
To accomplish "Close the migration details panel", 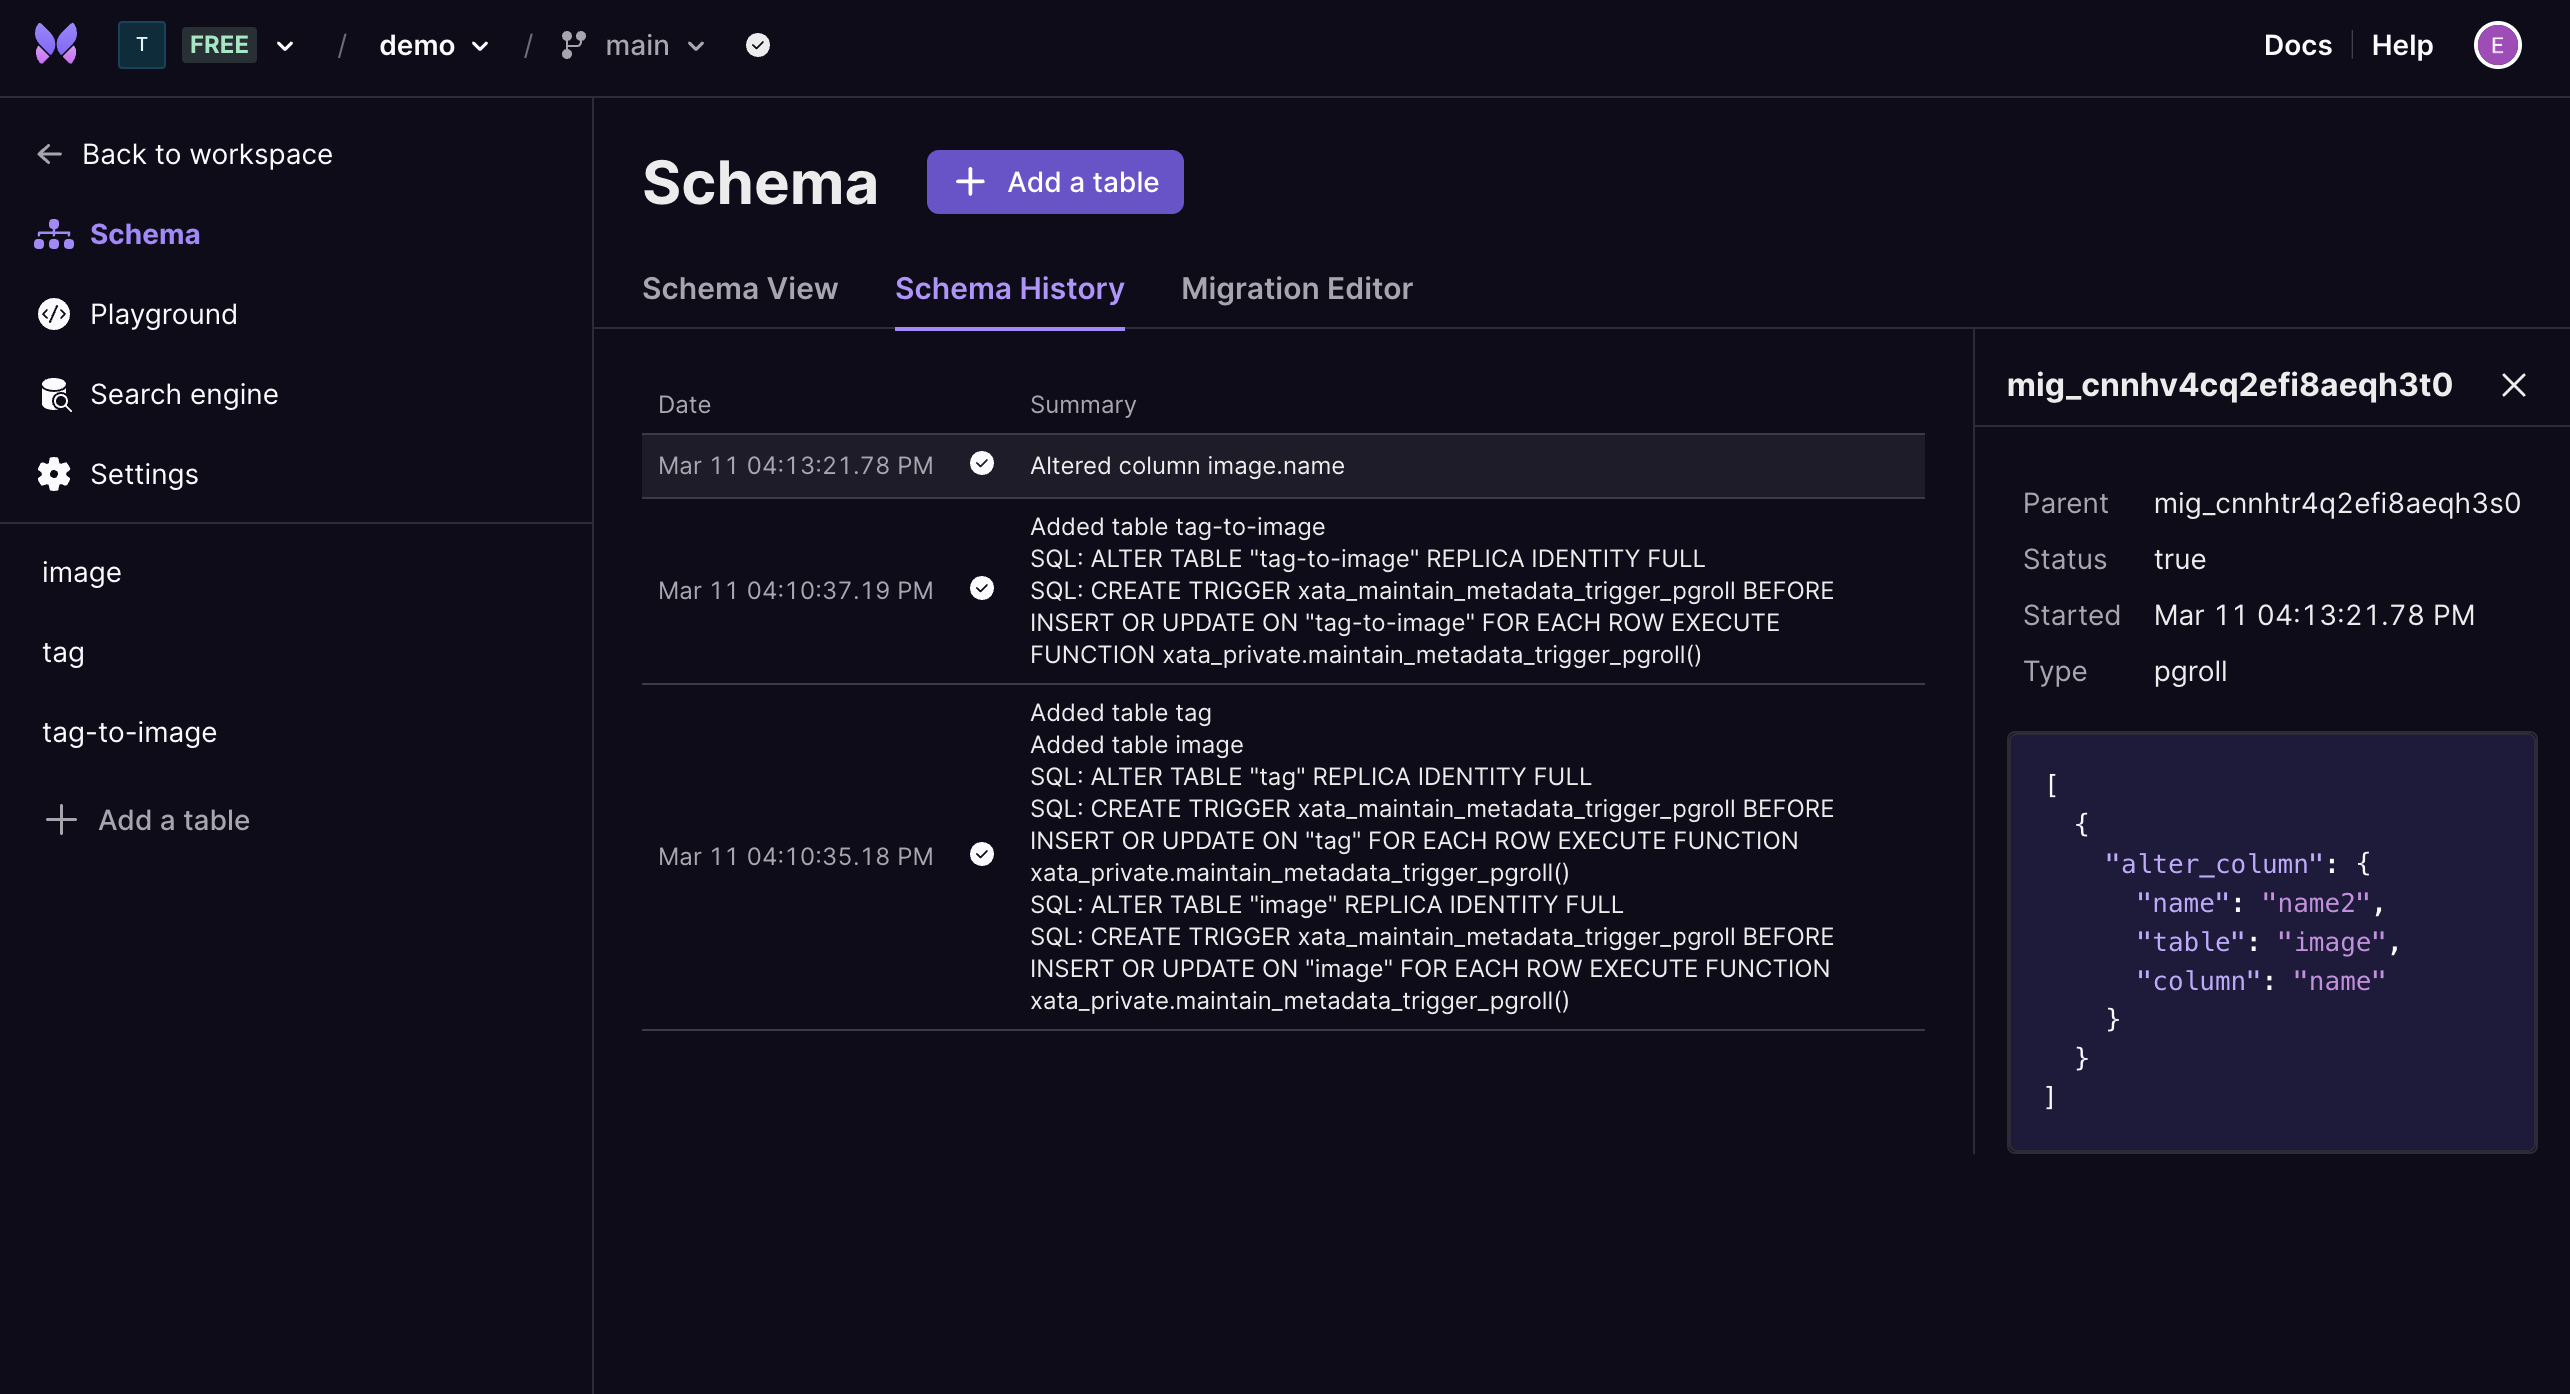I will 2514,385.
